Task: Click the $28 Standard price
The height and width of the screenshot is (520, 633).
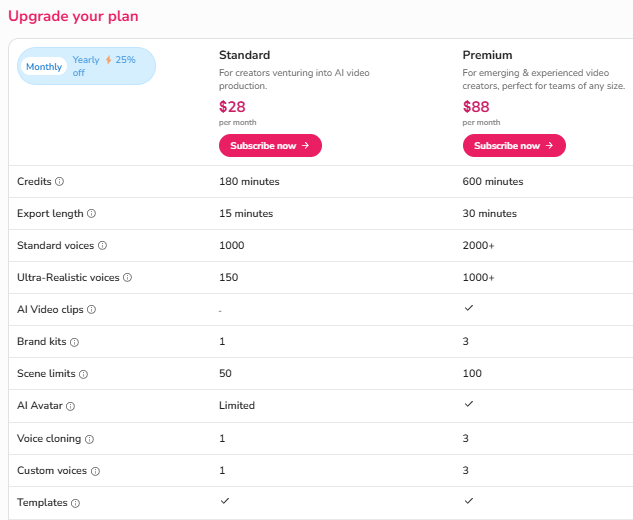Action: 232,107
